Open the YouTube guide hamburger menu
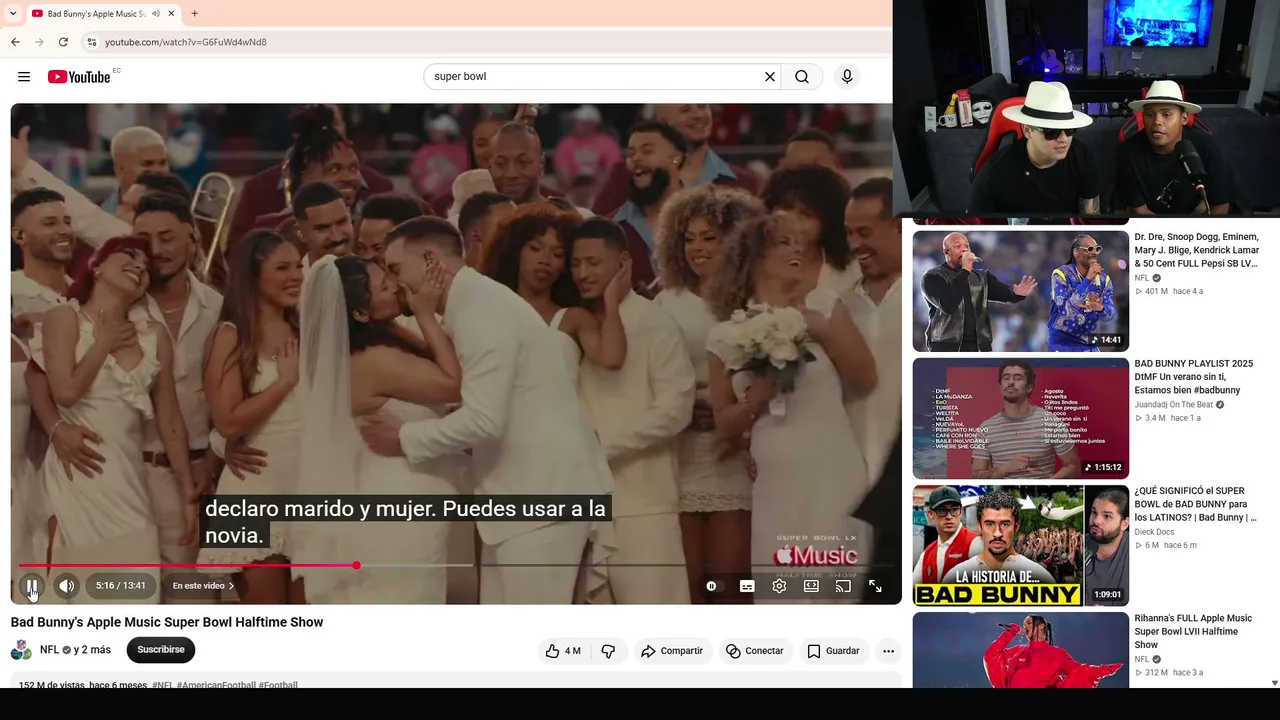 click(24, 77)
